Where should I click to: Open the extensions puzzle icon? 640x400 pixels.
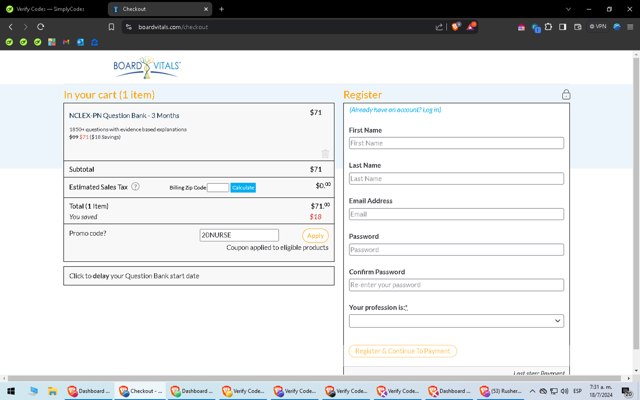coord(548,27)
